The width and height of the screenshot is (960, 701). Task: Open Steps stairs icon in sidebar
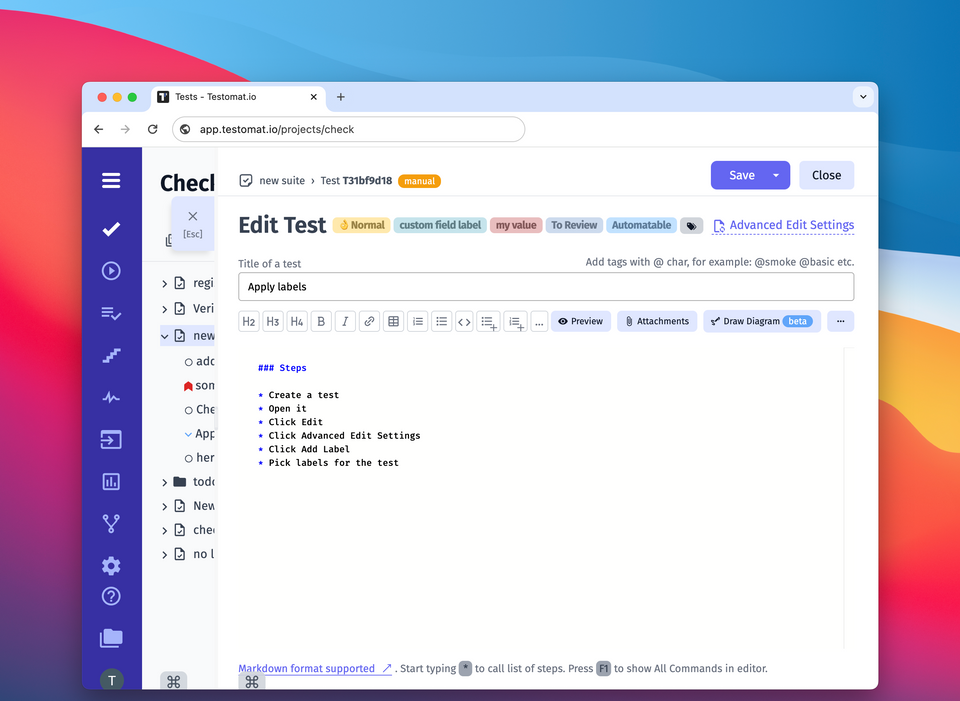click(x=111, y=355)
